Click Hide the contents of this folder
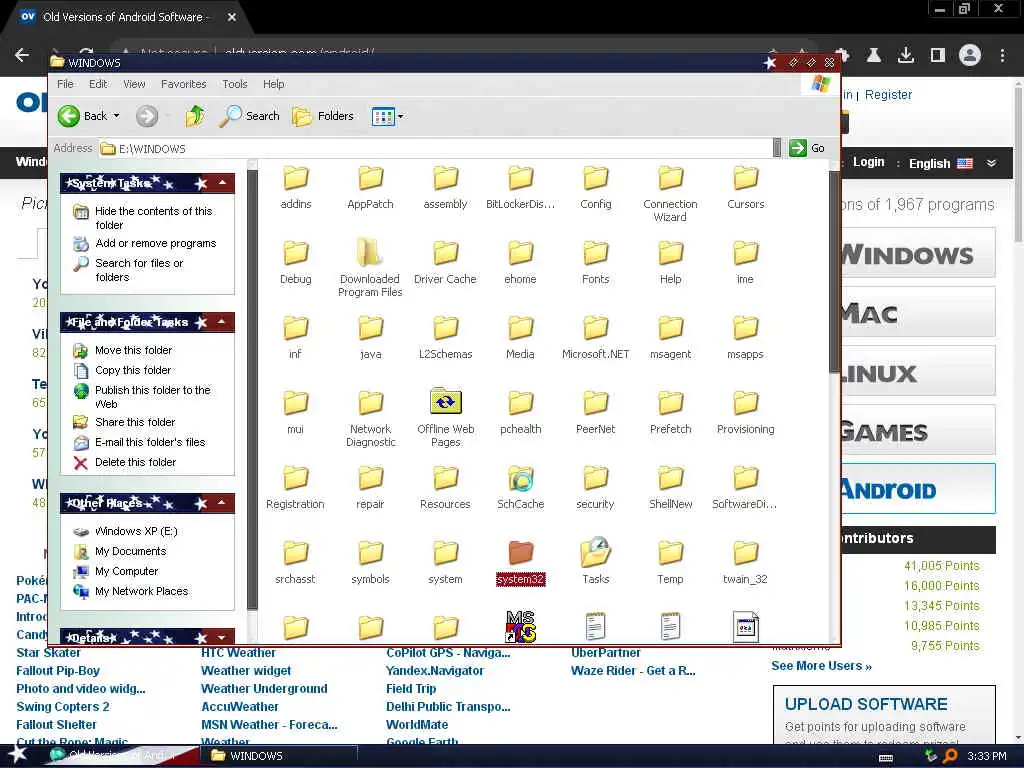 coord(153,217)
